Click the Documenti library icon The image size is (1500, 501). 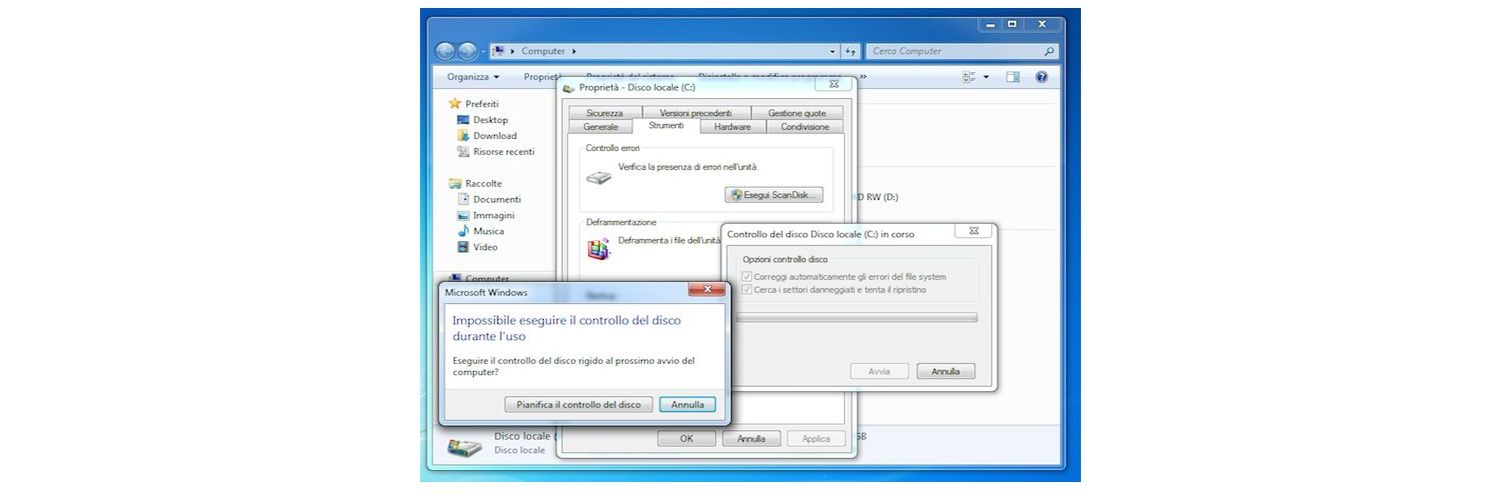click(x=463, y=199)
